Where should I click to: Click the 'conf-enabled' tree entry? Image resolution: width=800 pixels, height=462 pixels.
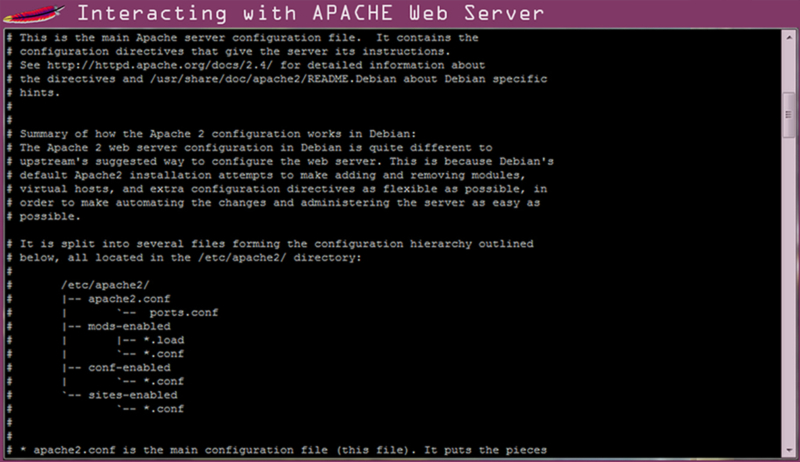[129, 368]
